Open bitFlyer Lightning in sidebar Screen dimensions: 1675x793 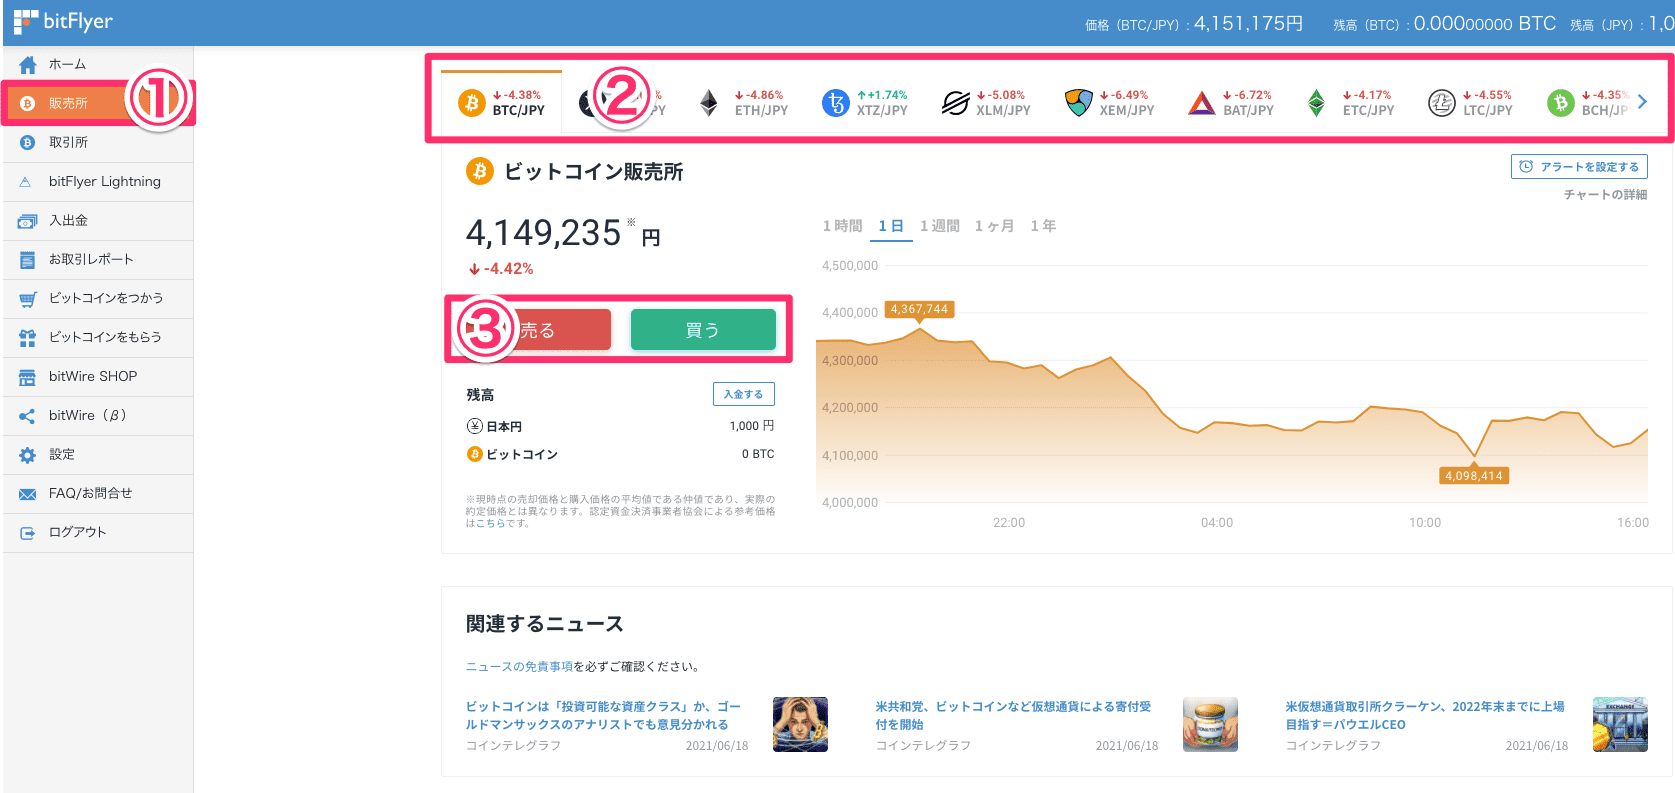[x=98, y=181]
